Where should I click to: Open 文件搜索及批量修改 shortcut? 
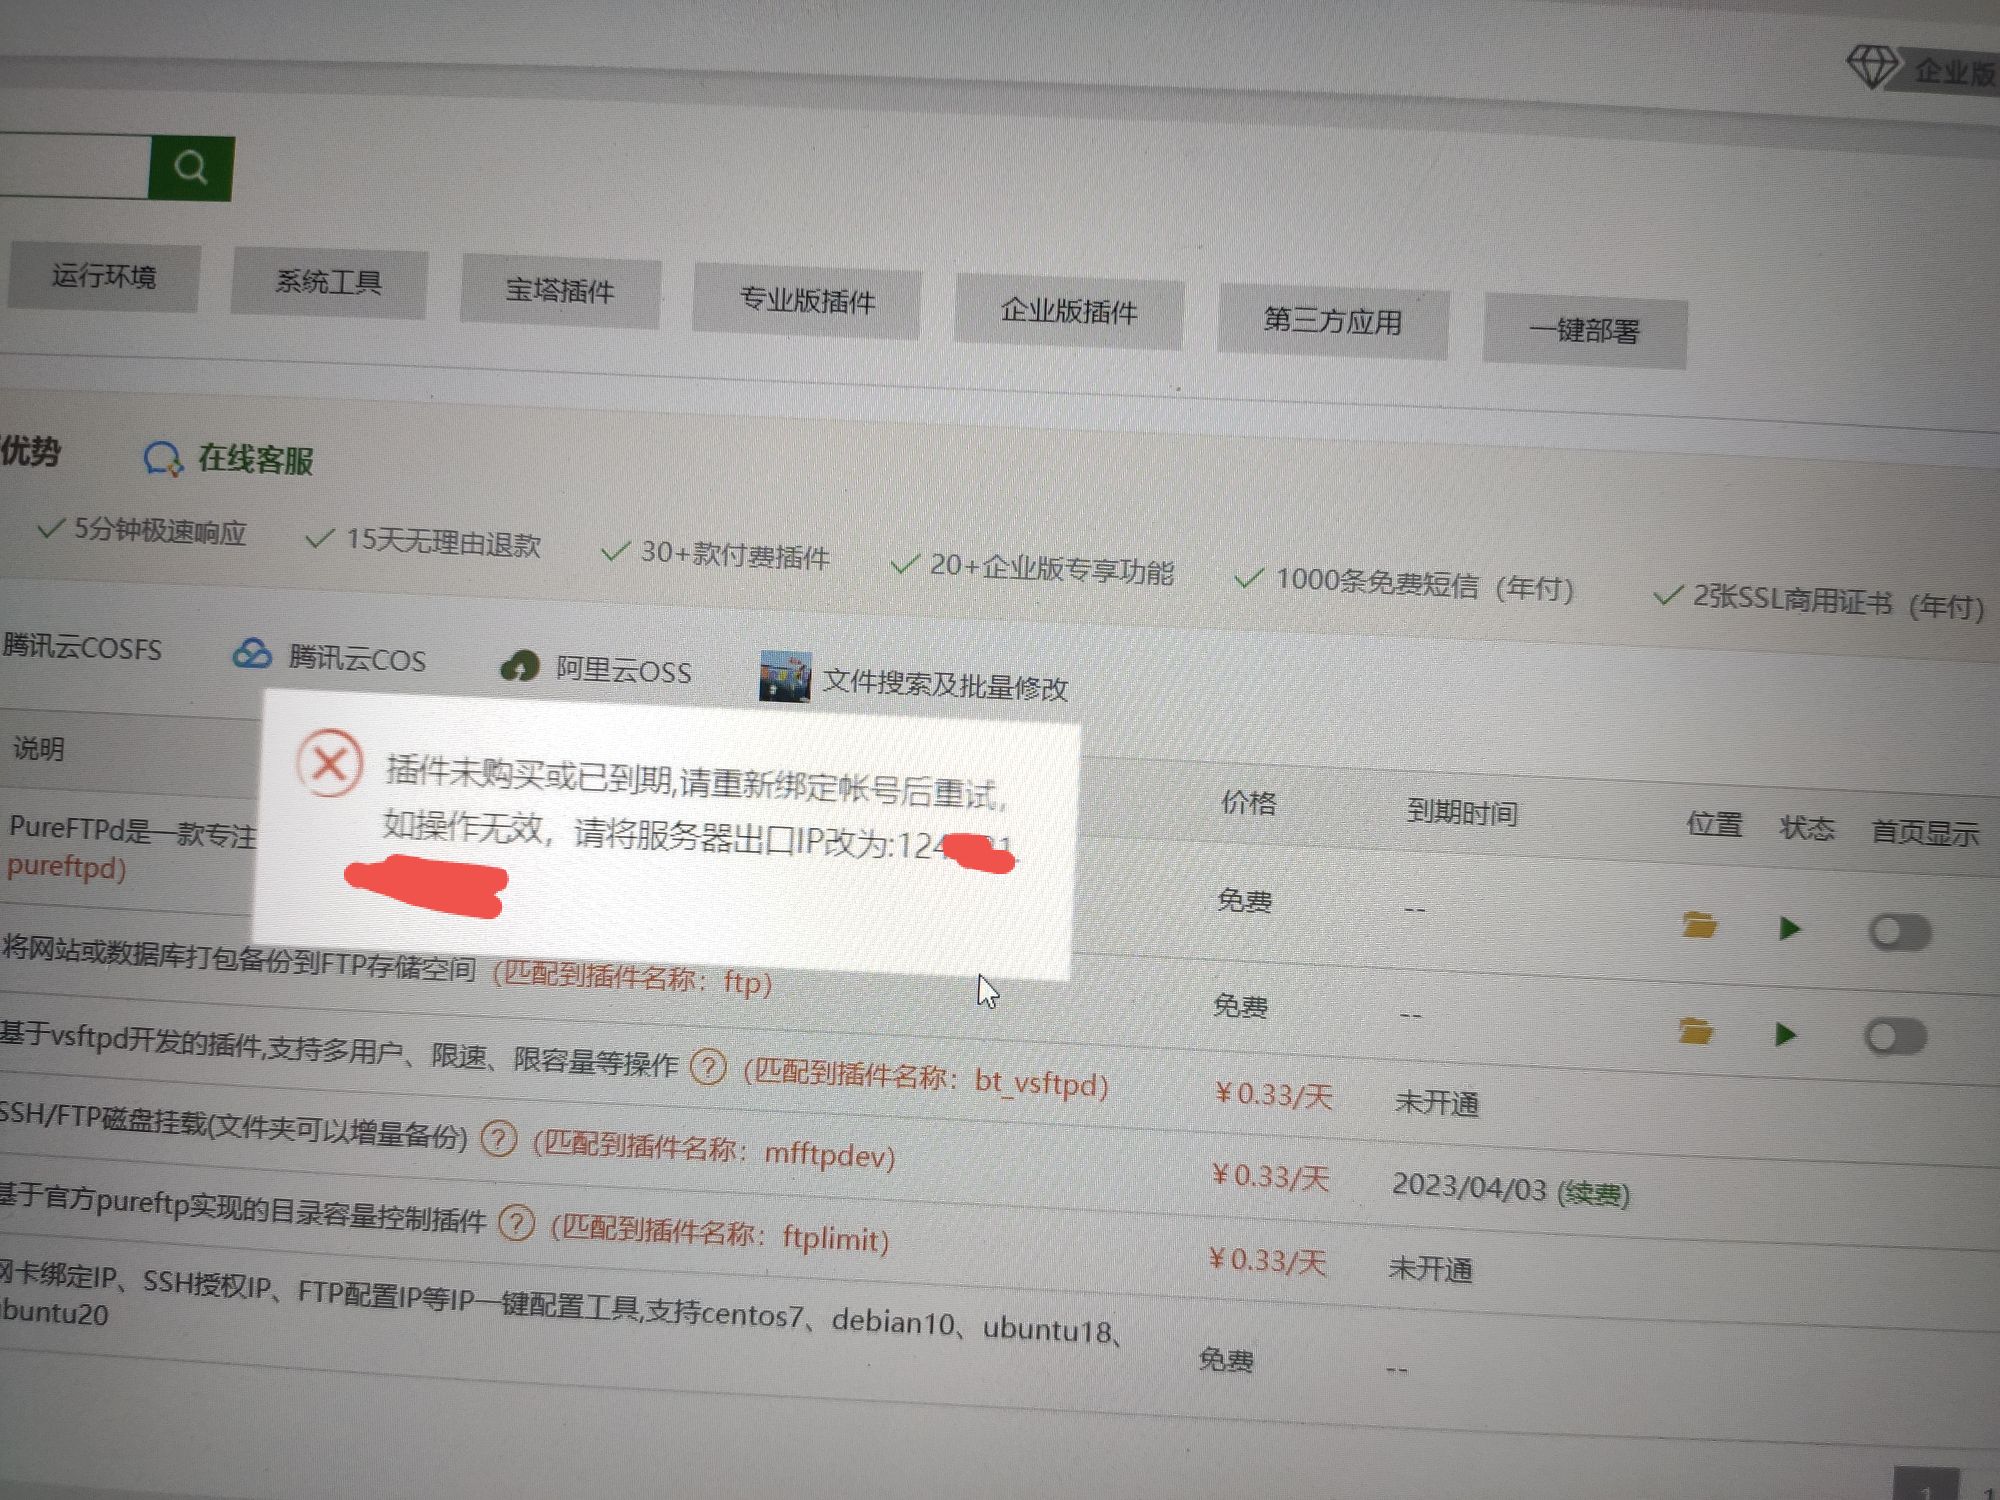point(945,686)
